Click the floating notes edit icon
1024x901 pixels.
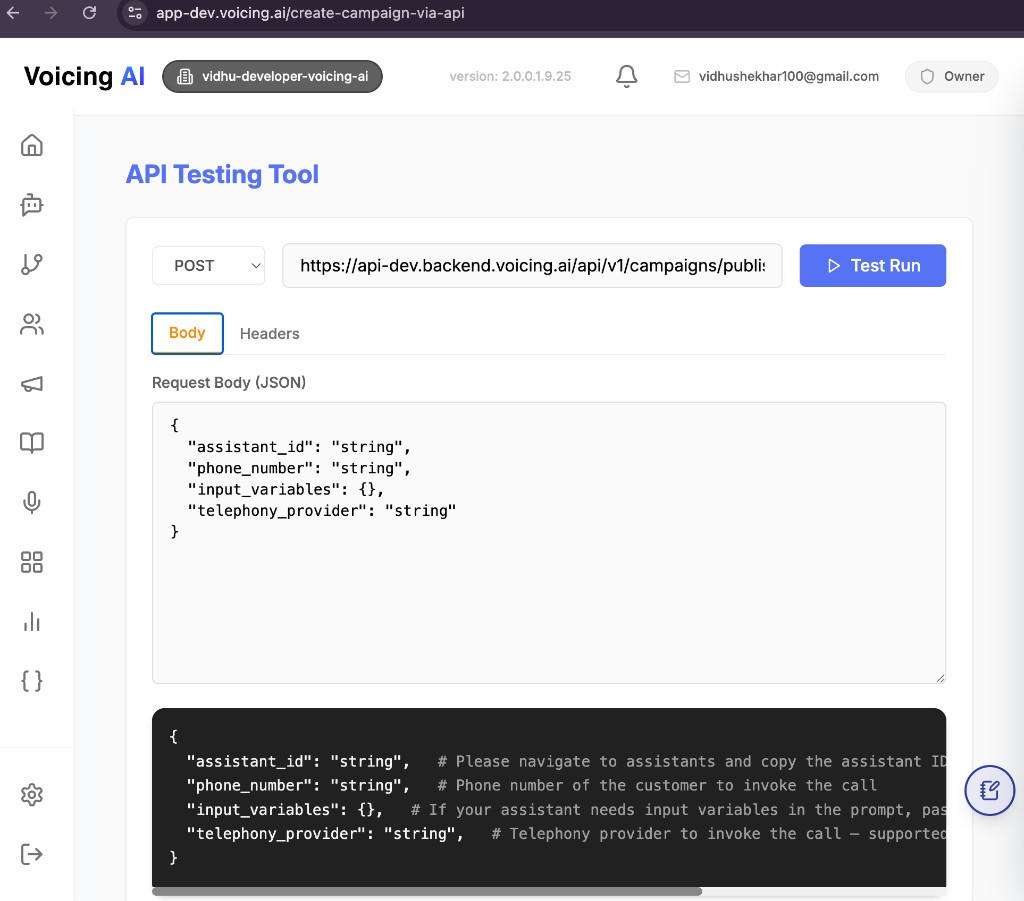point(989,790)
